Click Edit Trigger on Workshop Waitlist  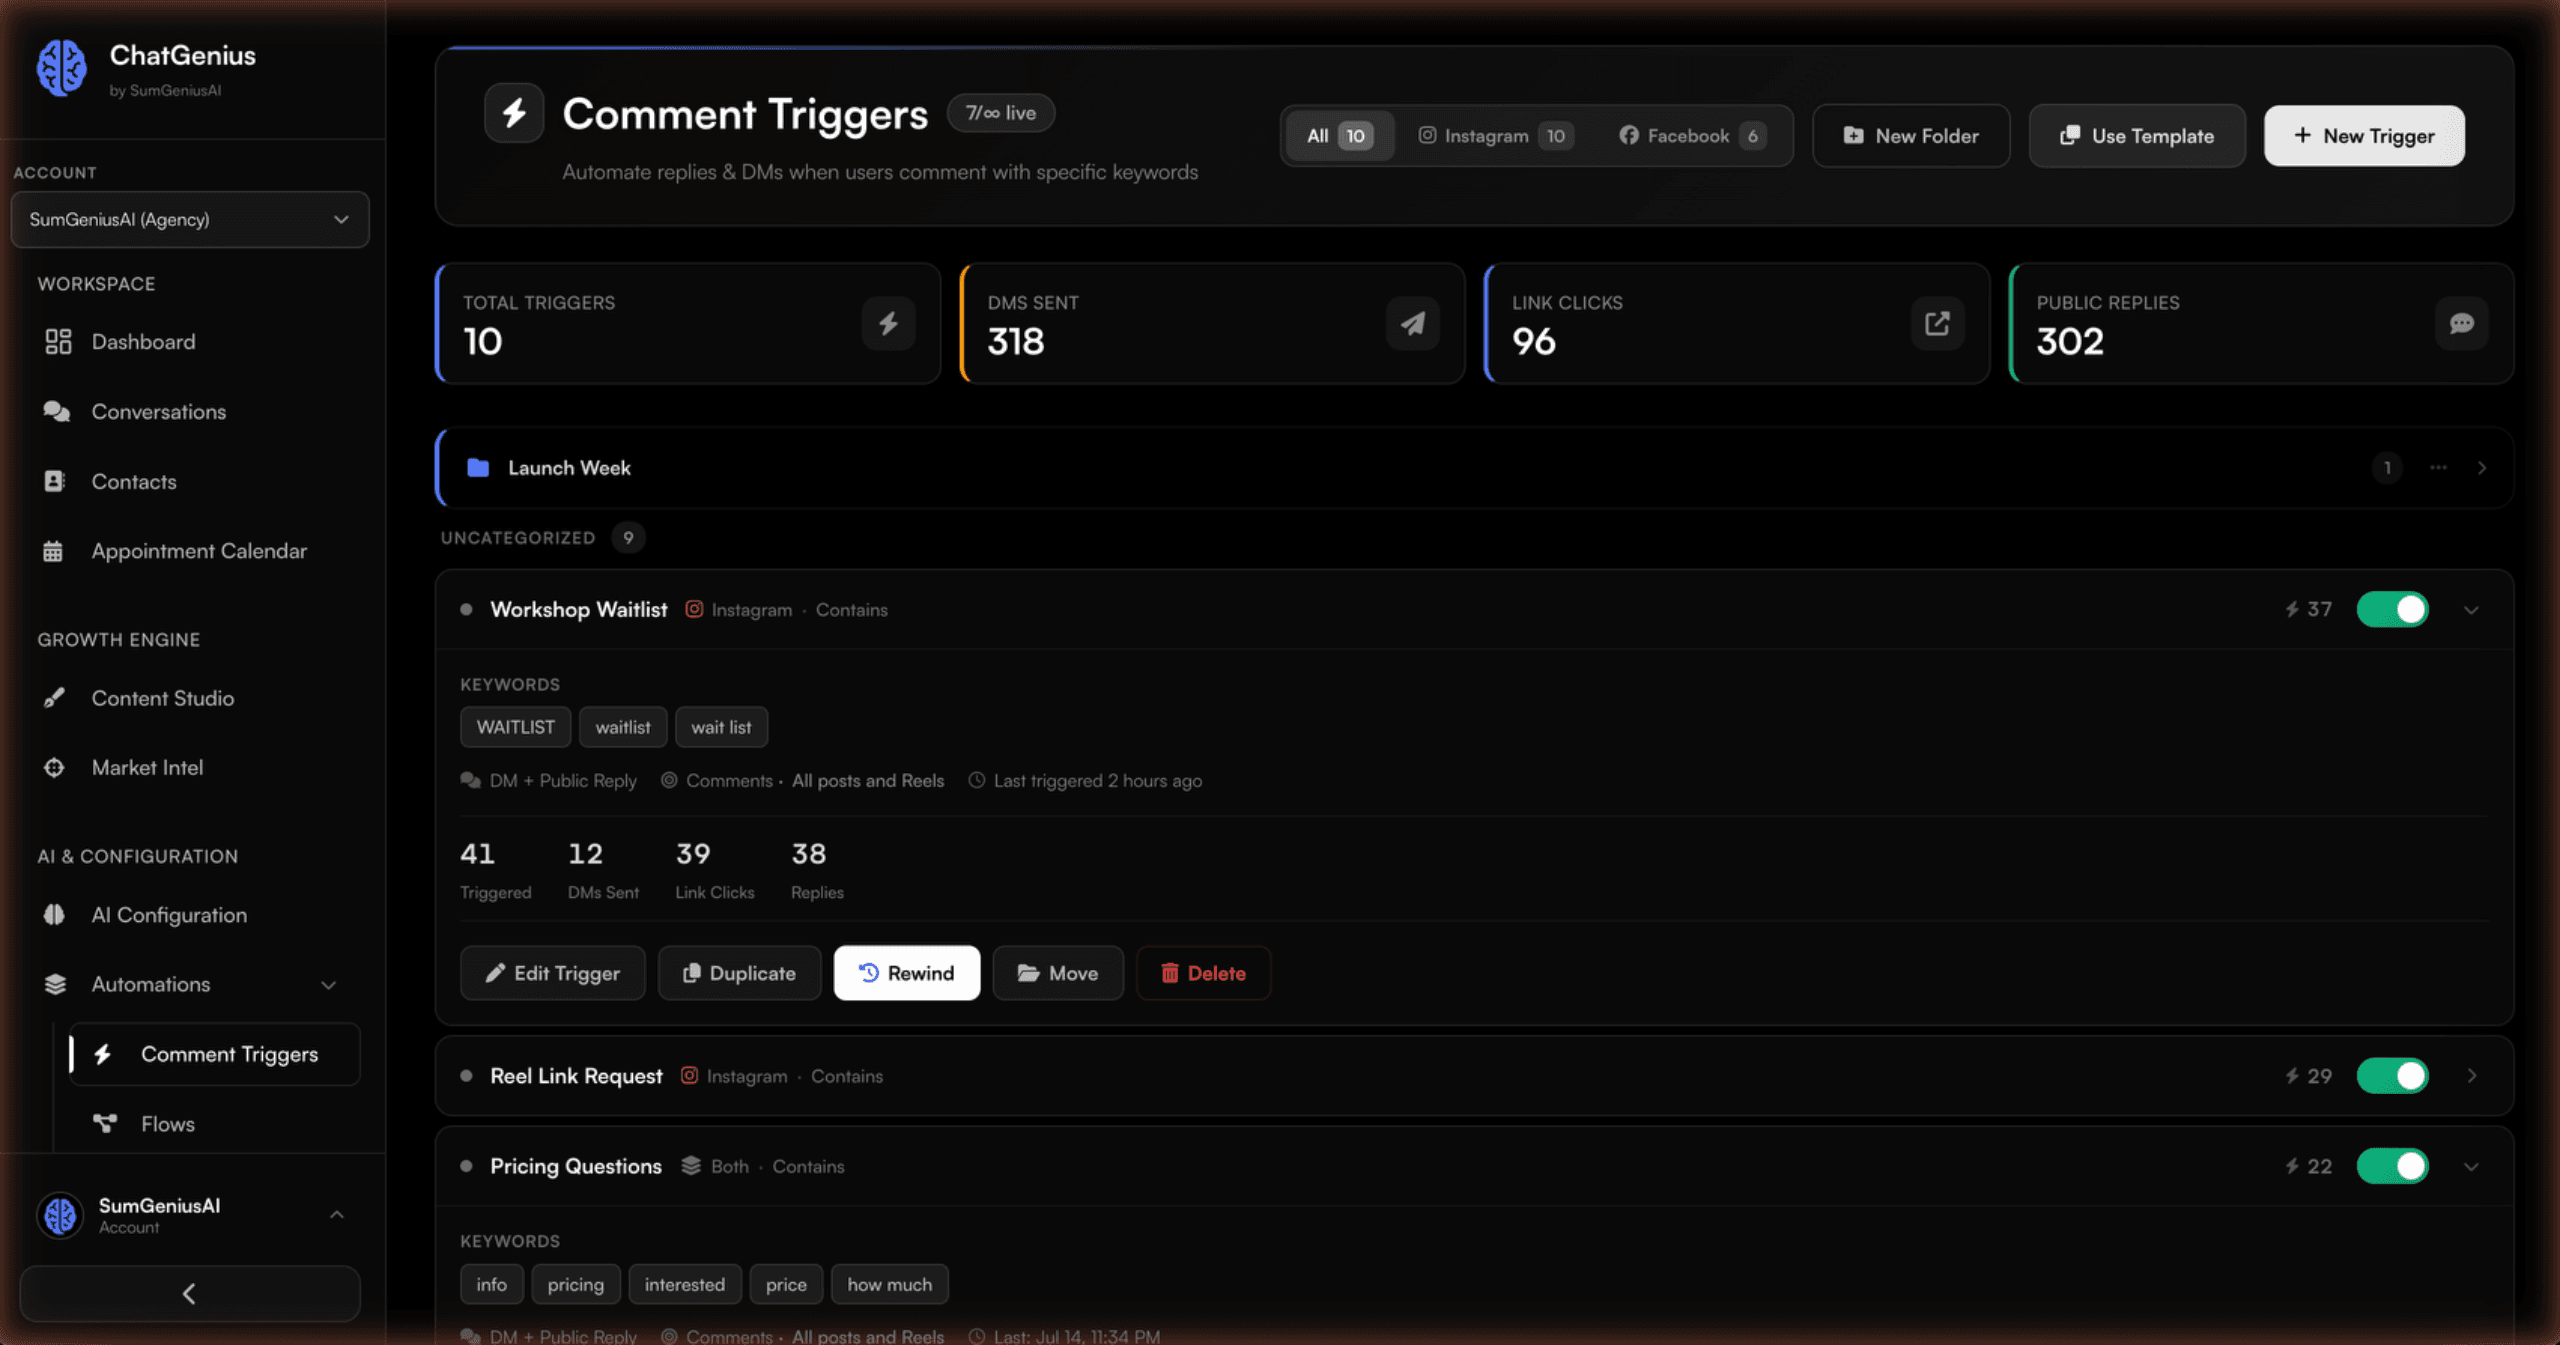[552, 973]
